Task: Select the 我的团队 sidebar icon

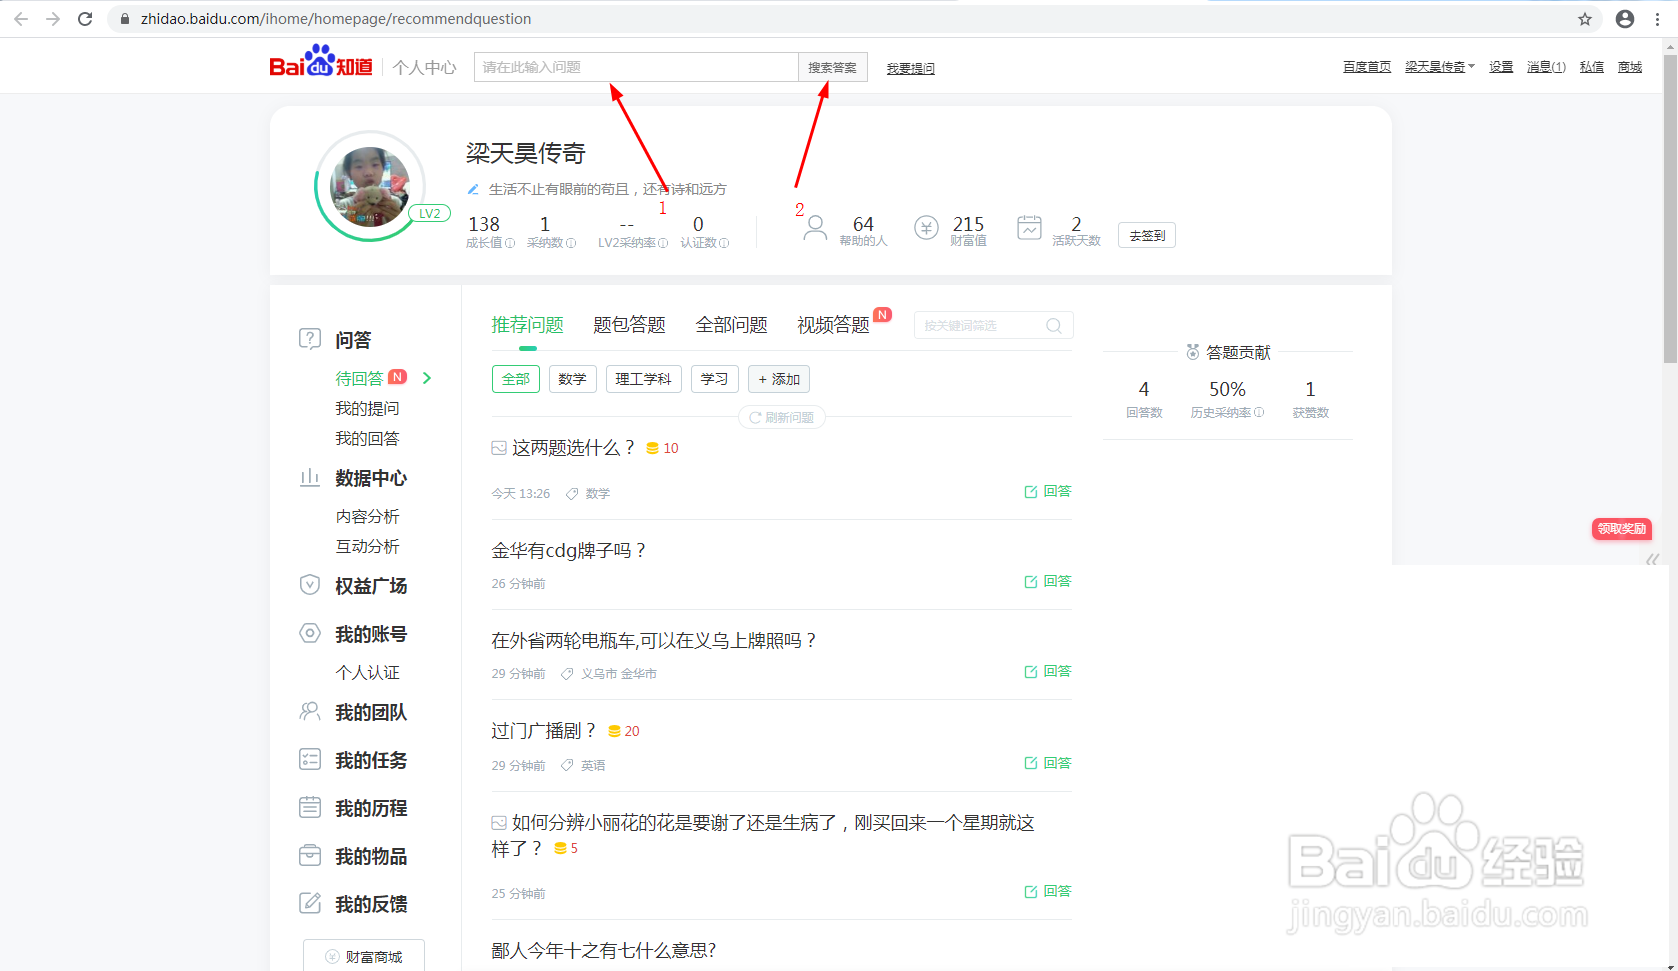Action: pos(310,711)
